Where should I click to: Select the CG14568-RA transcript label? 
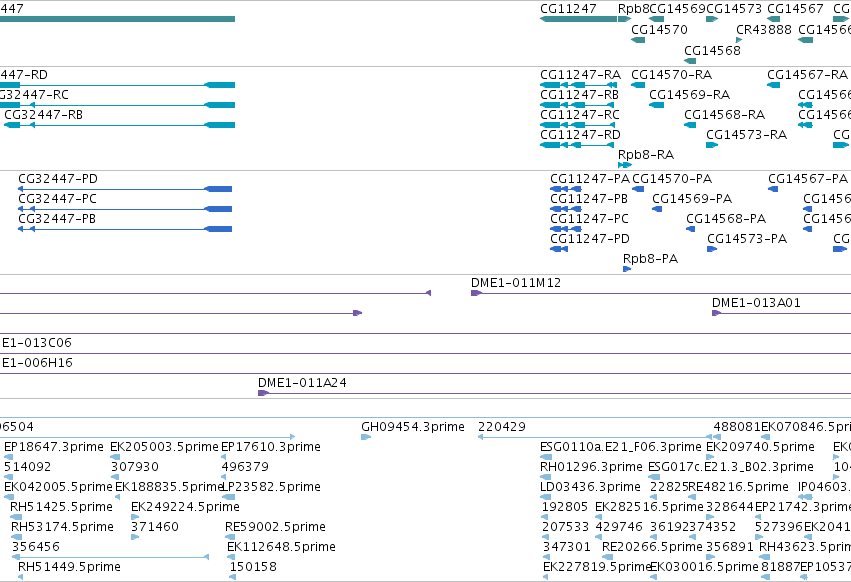[x=725, y=115]
